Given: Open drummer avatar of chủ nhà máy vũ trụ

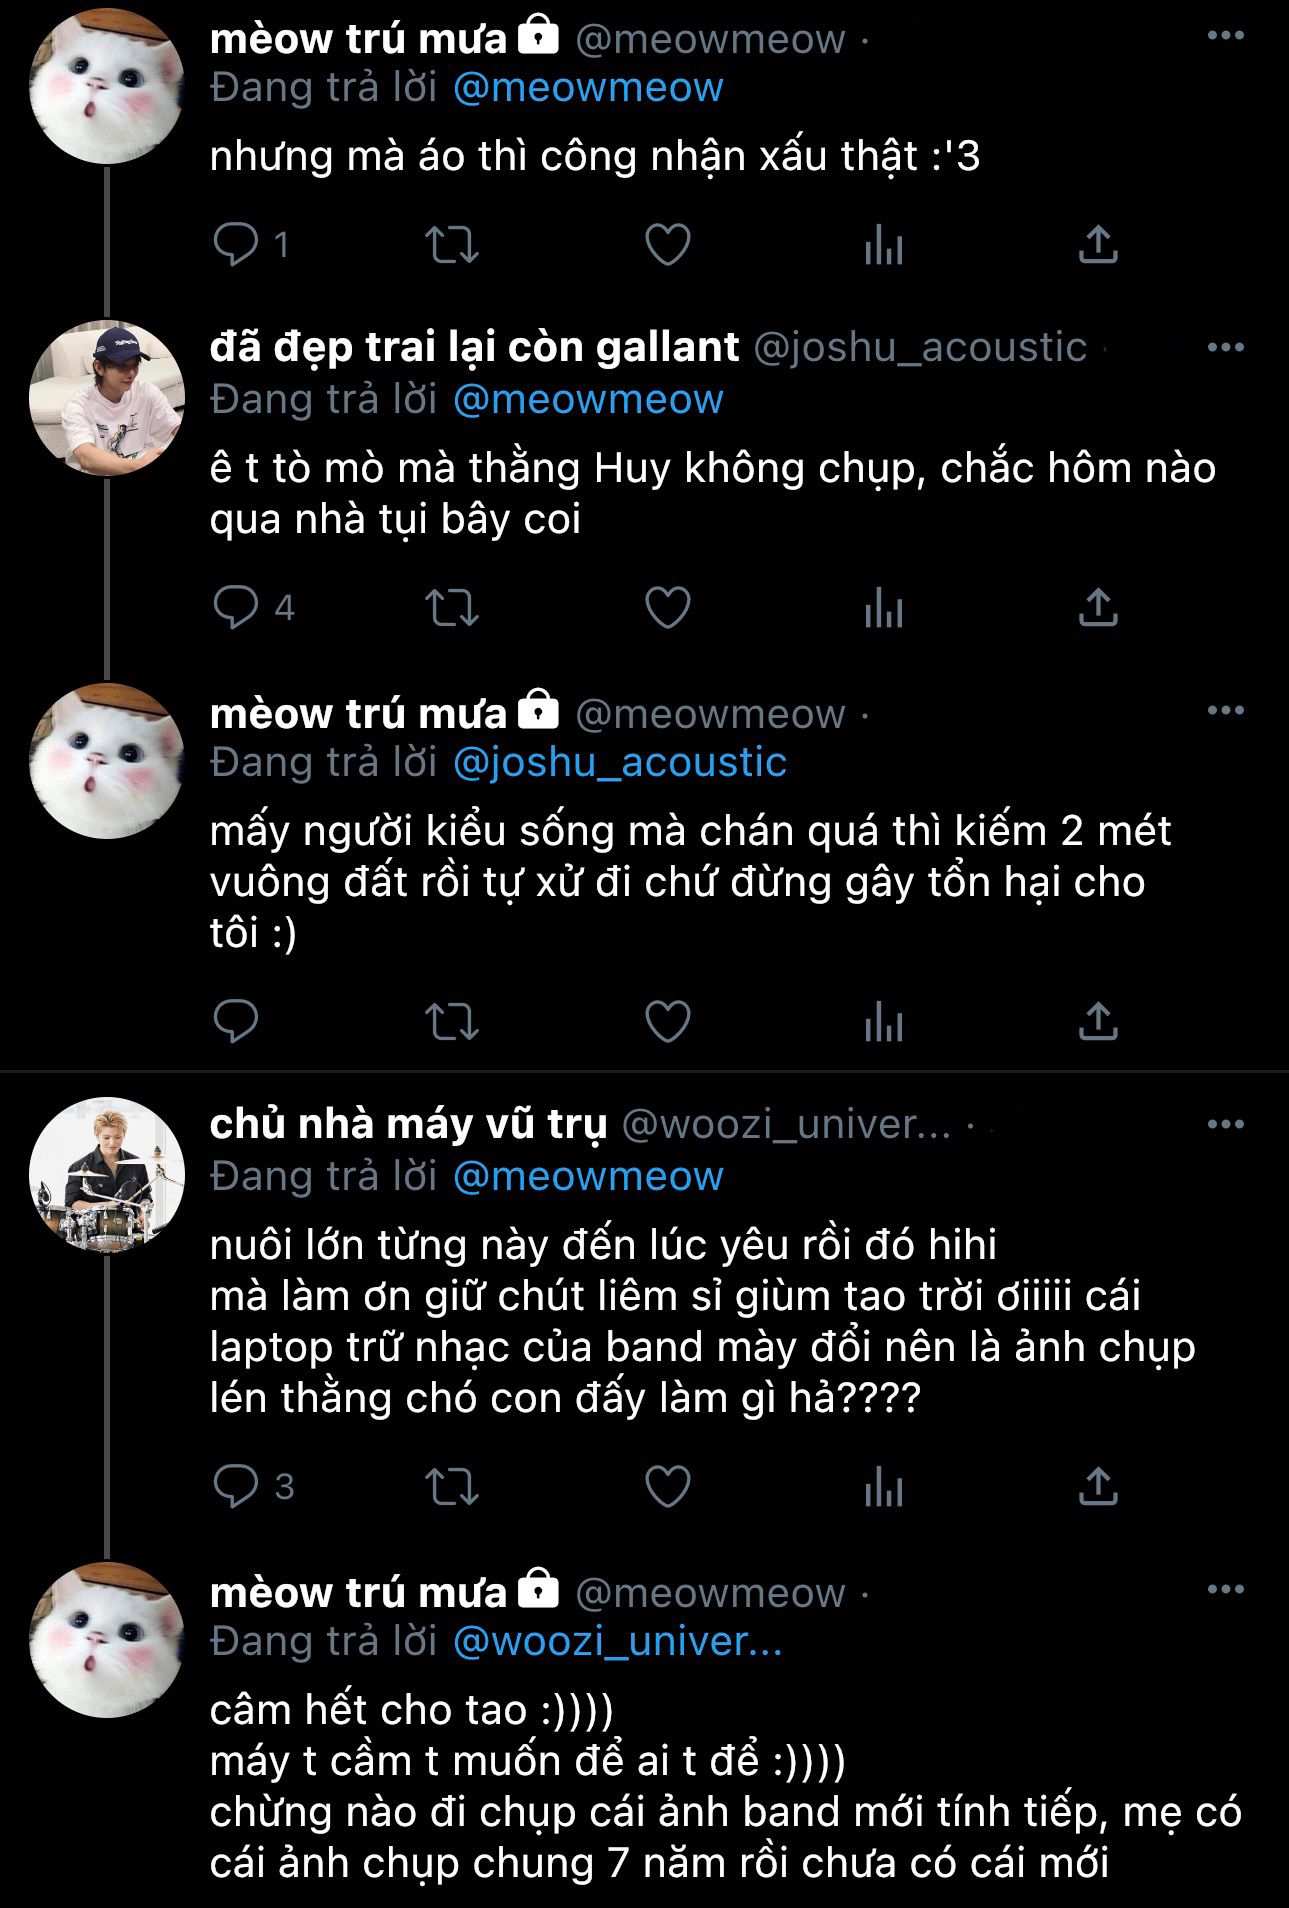Looking at the screenshot, I should [107, 1176].
